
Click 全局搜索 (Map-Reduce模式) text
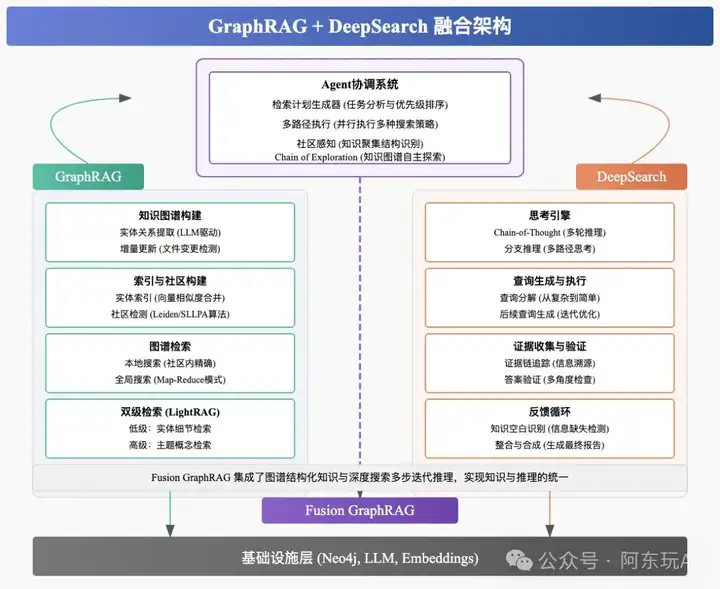pos(170,380)
